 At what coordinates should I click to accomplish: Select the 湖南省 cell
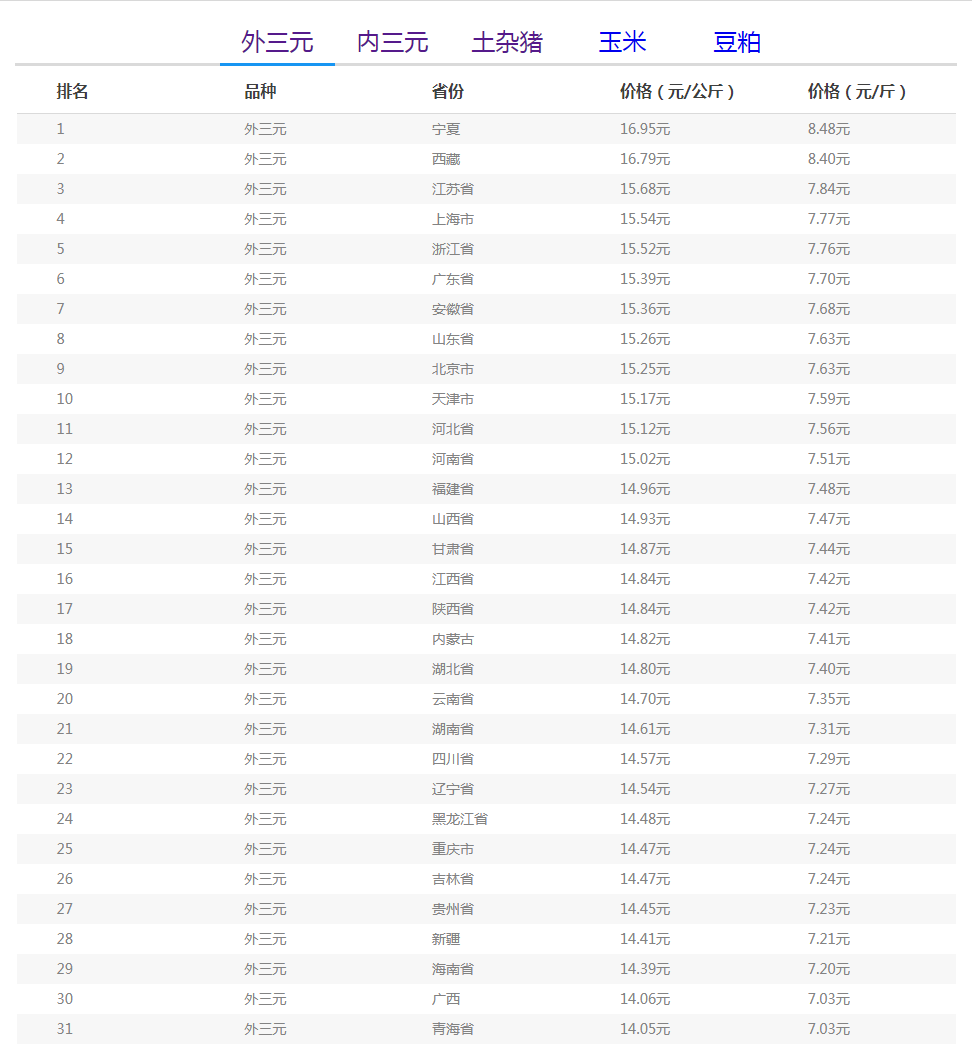coord(453,729)
